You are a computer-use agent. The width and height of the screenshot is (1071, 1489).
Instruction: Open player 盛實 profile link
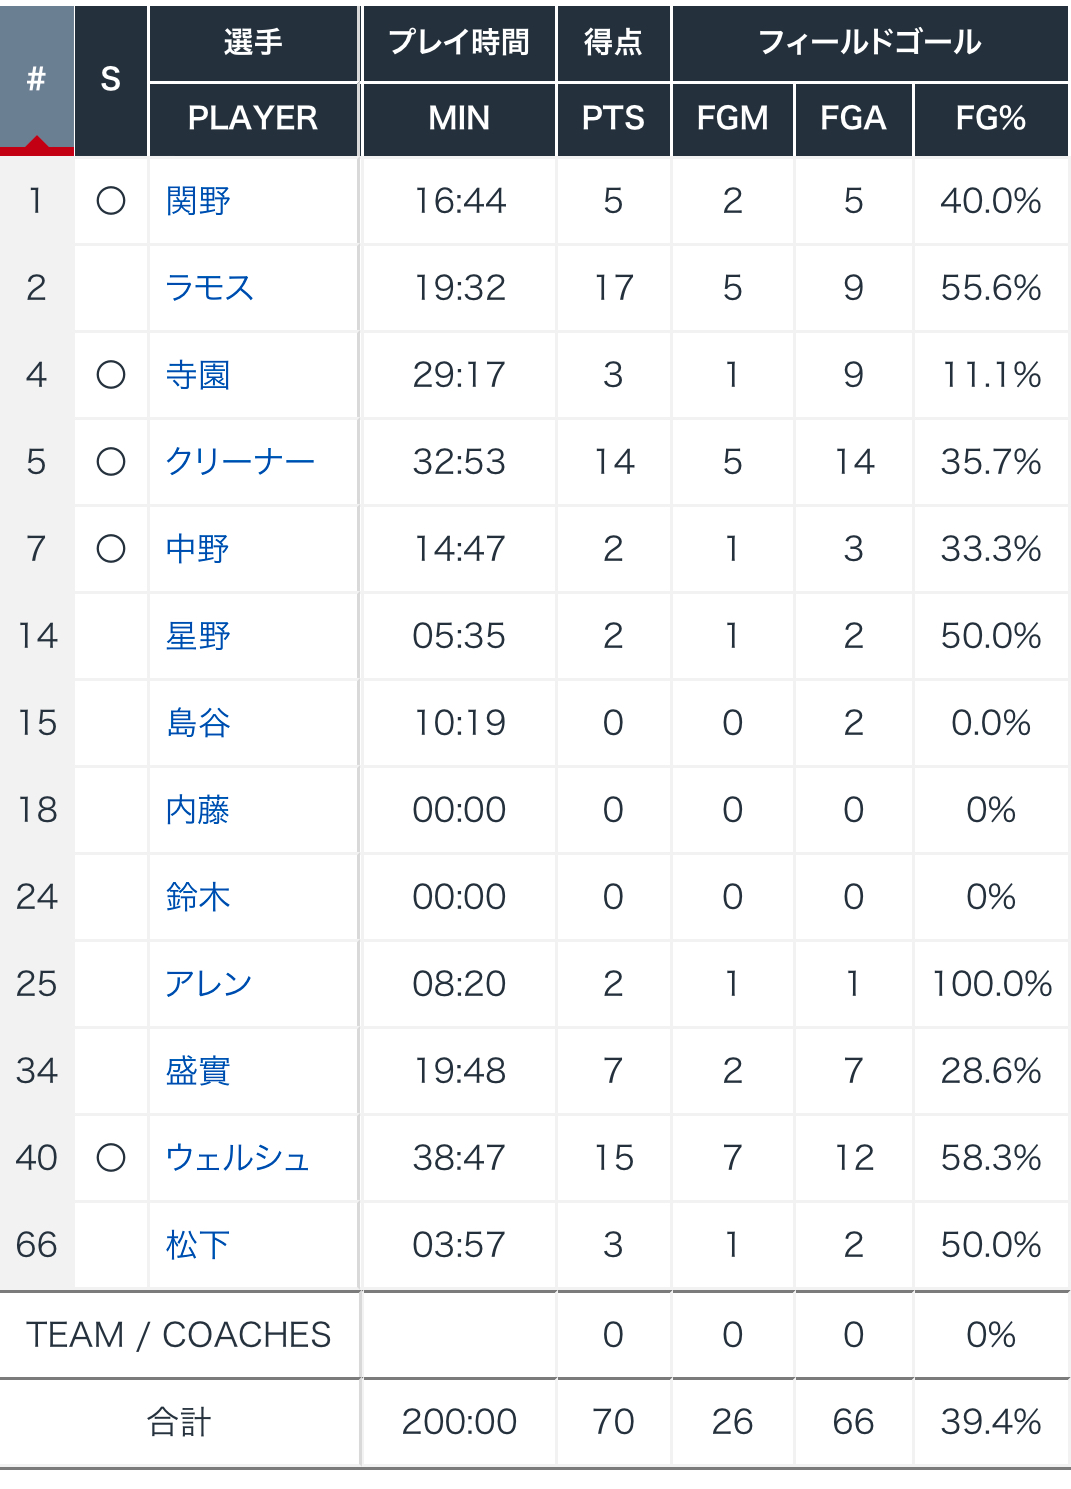pyautogui.click(x=198, y=1071)
